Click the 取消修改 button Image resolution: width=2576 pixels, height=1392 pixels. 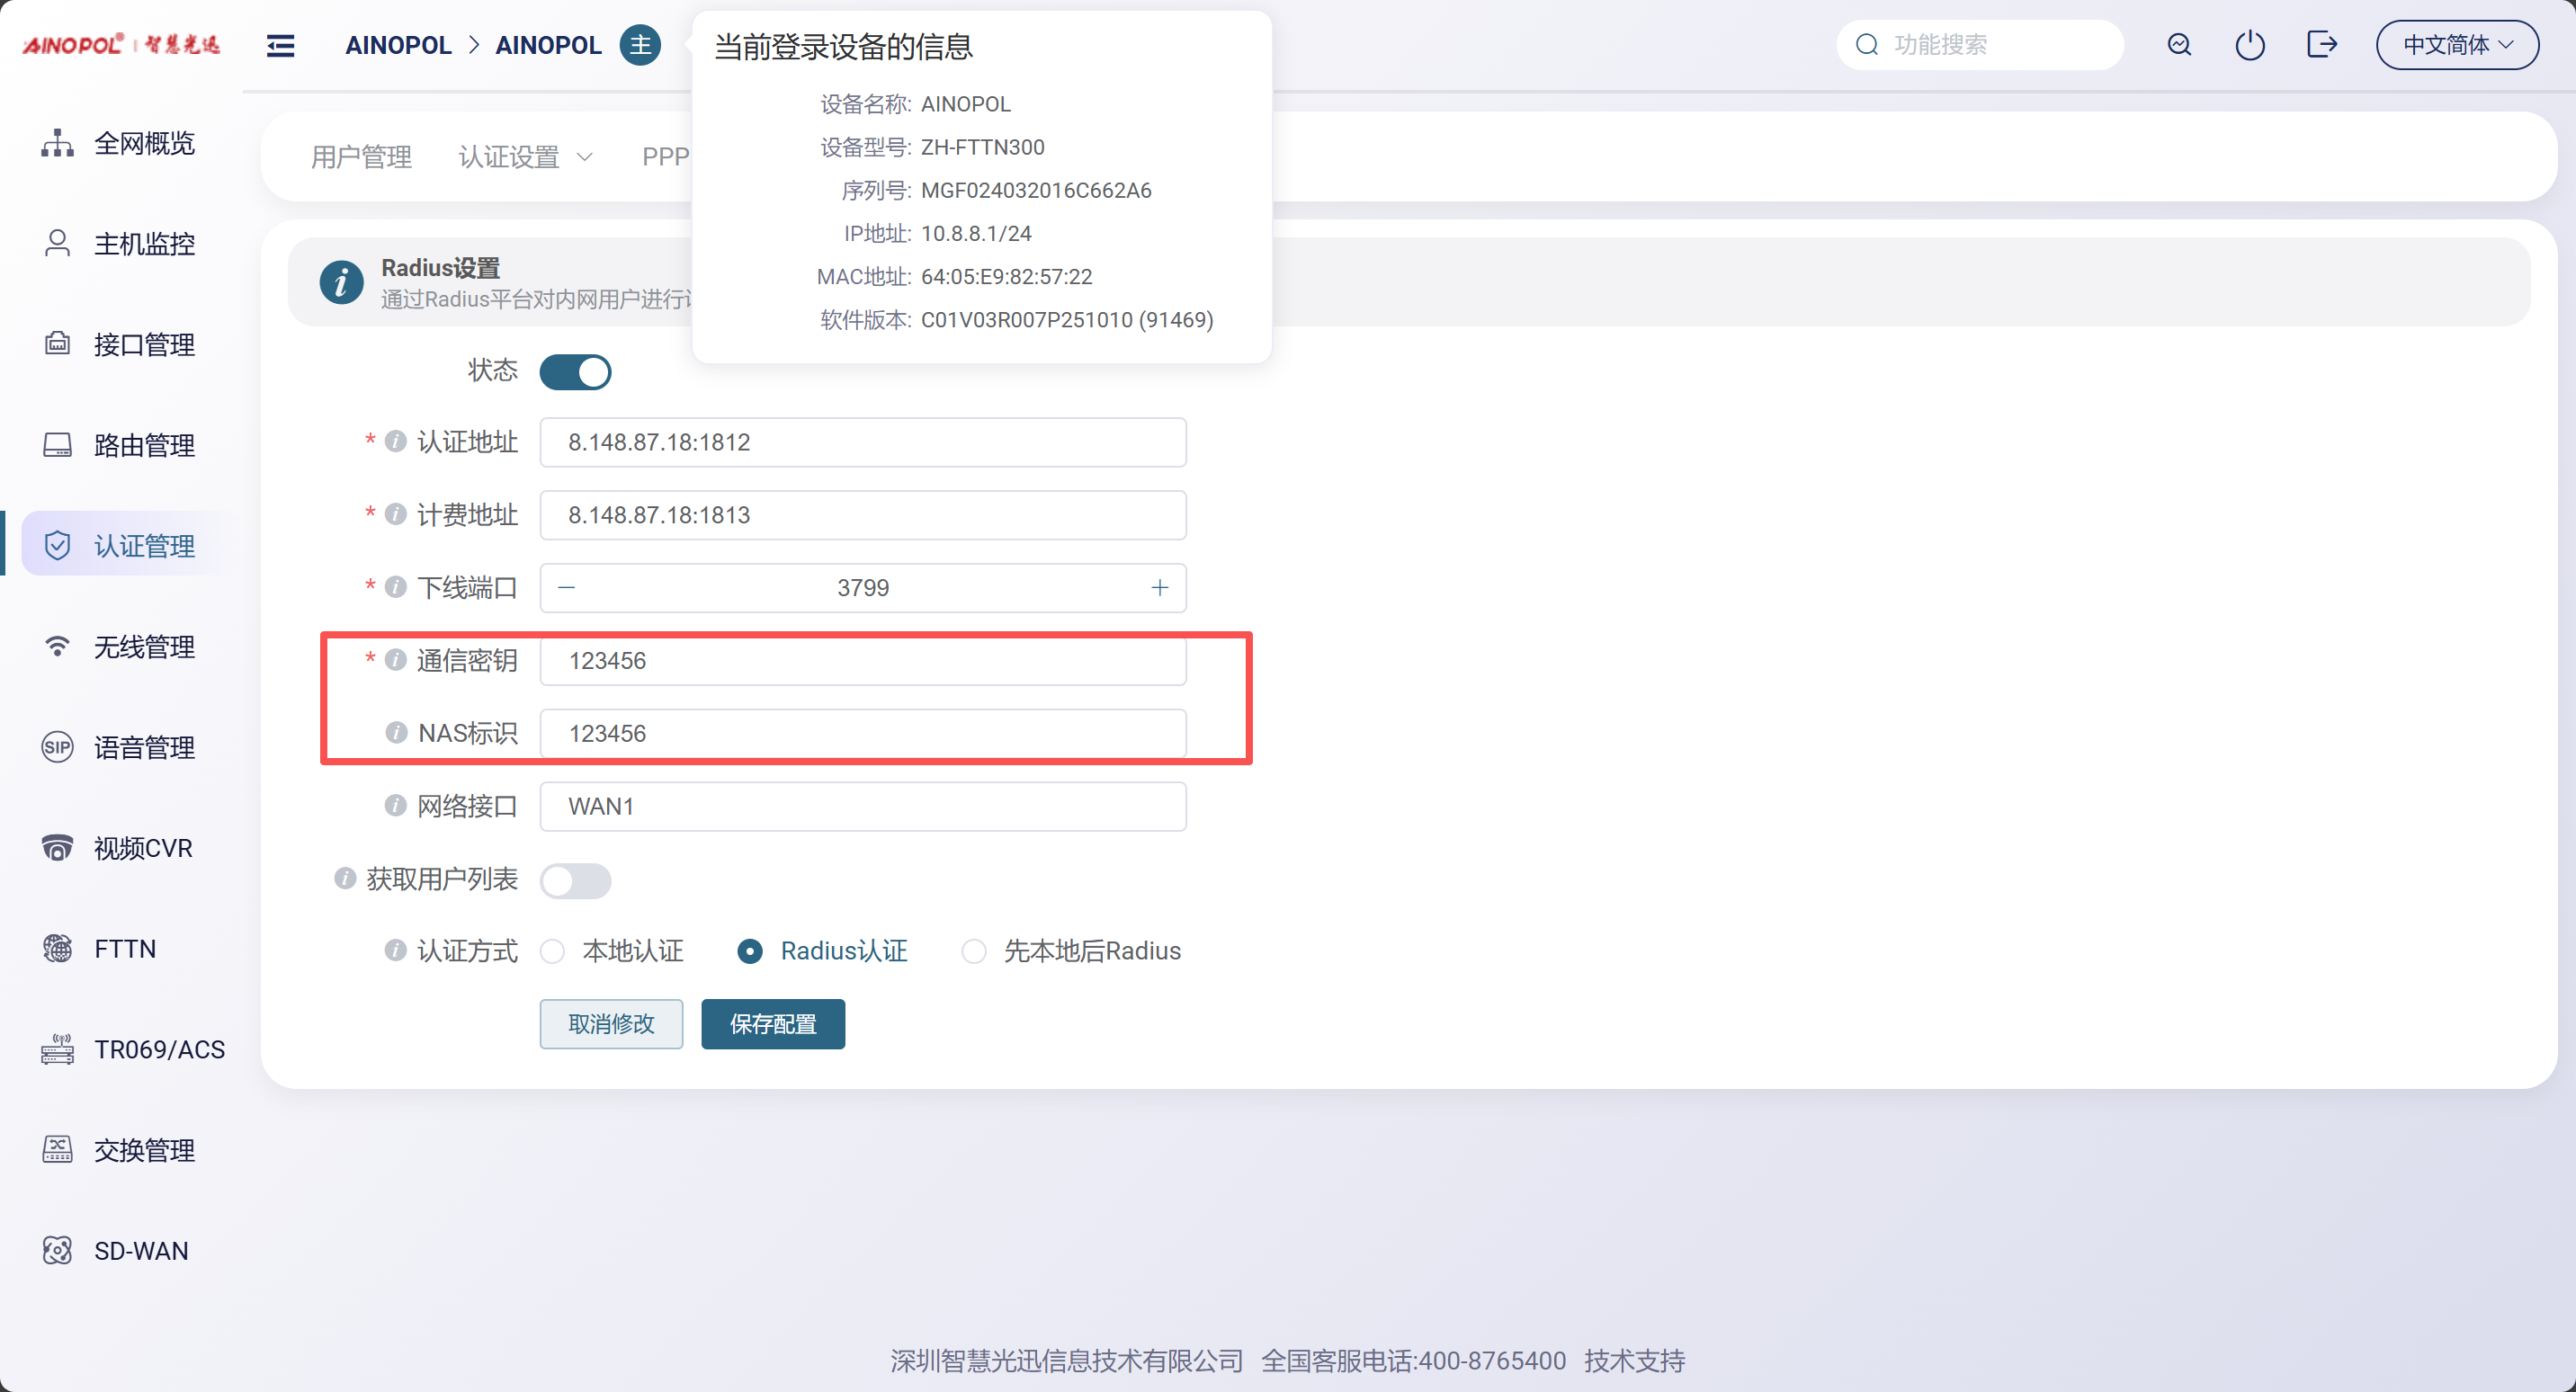coord(611,1024)
